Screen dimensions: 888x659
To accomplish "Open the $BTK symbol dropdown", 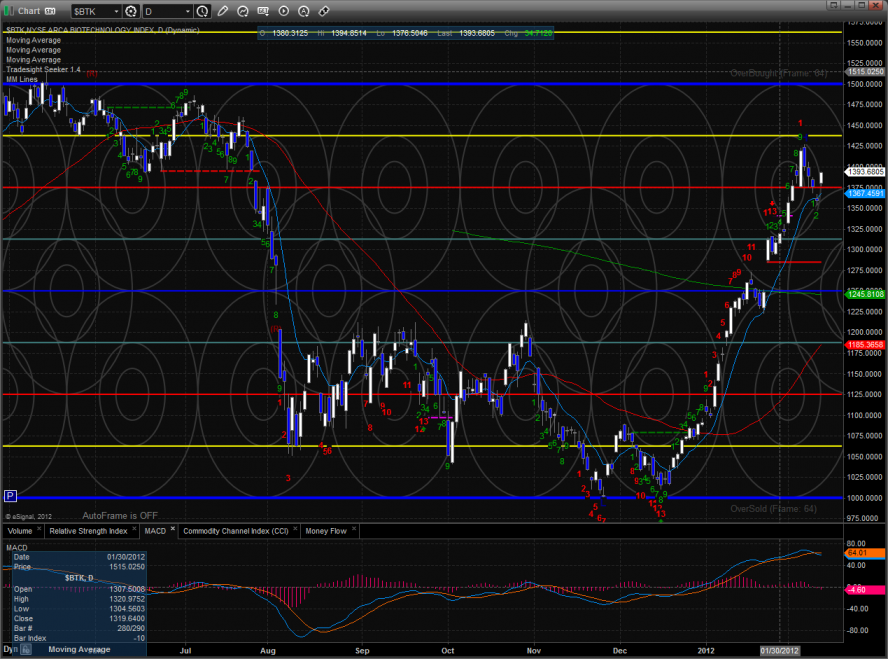I will pyautogui.click(x=117, y=11).
